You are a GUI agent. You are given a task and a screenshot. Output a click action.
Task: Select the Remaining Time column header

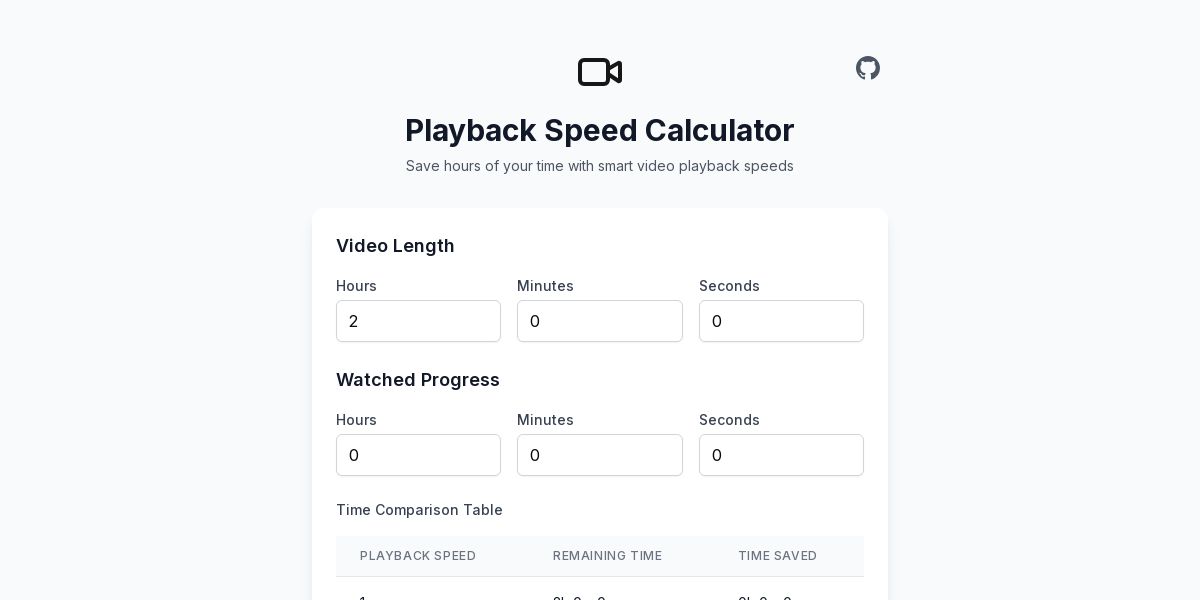tap(607, 556)
